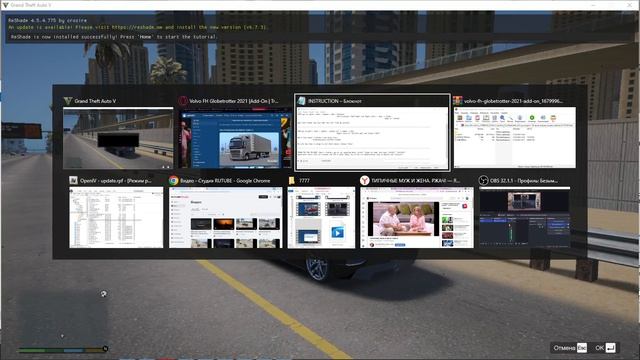Click the Yandex Browser icon in the switcher
This screenshot has height=360, width=640.
(x=364, y=180)
